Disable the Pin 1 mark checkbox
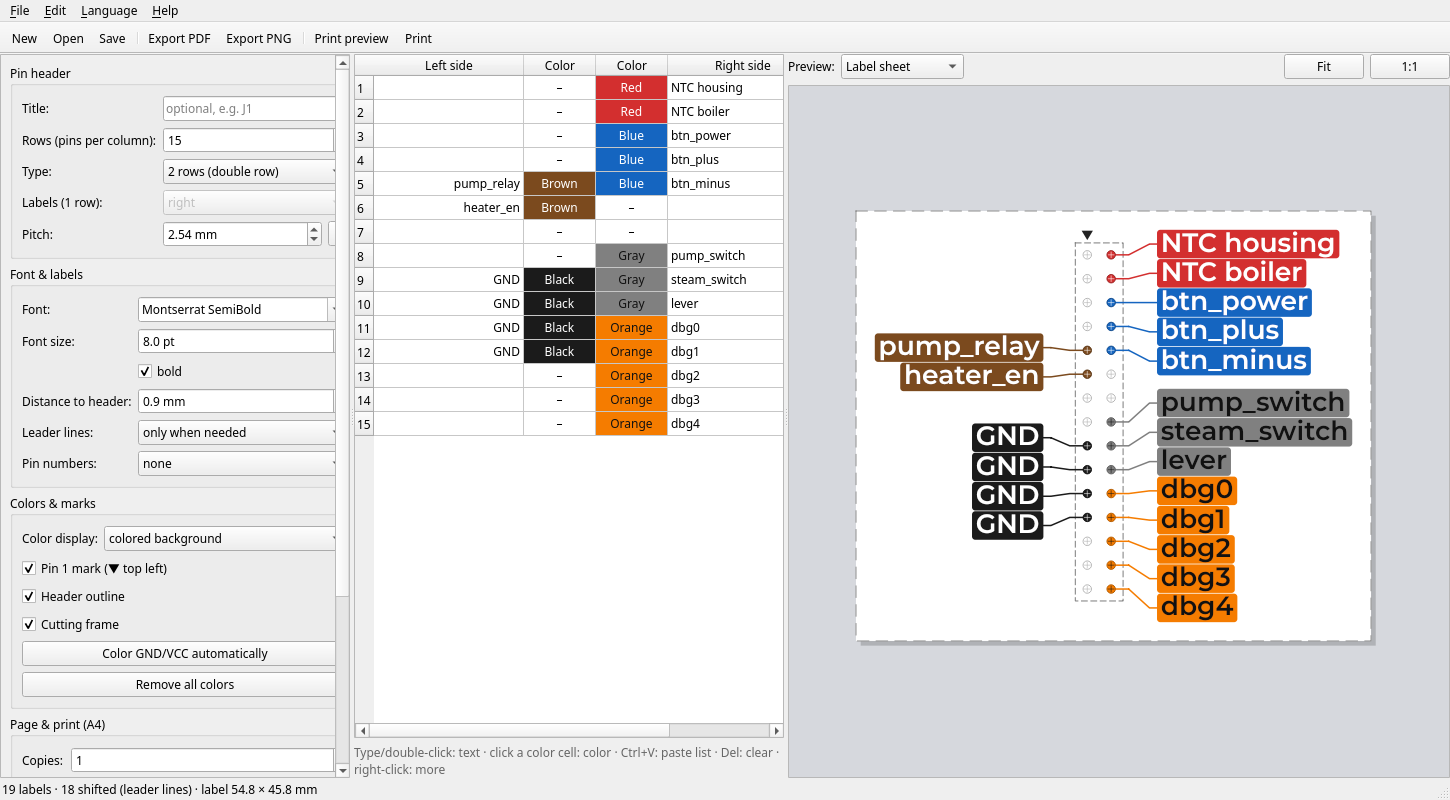 [x=29, y=568]
